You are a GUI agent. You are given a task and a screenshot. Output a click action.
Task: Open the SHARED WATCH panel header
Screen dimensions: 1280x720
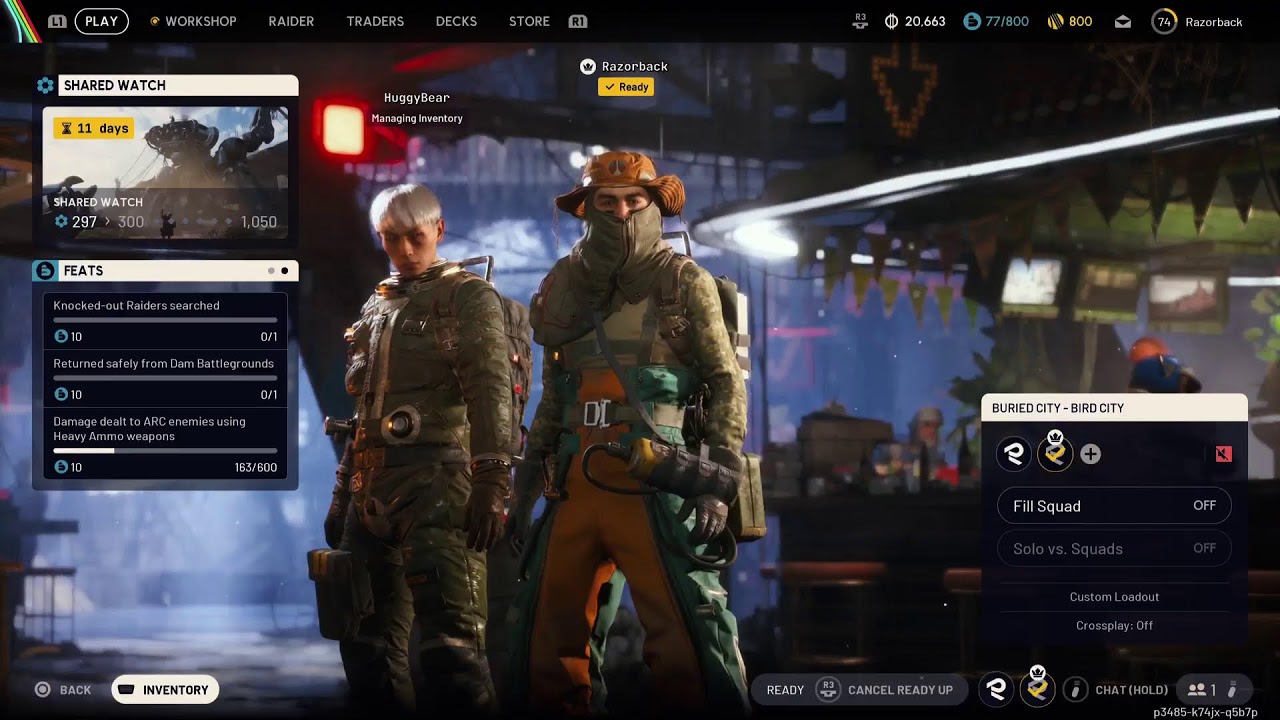pos(178,86)
